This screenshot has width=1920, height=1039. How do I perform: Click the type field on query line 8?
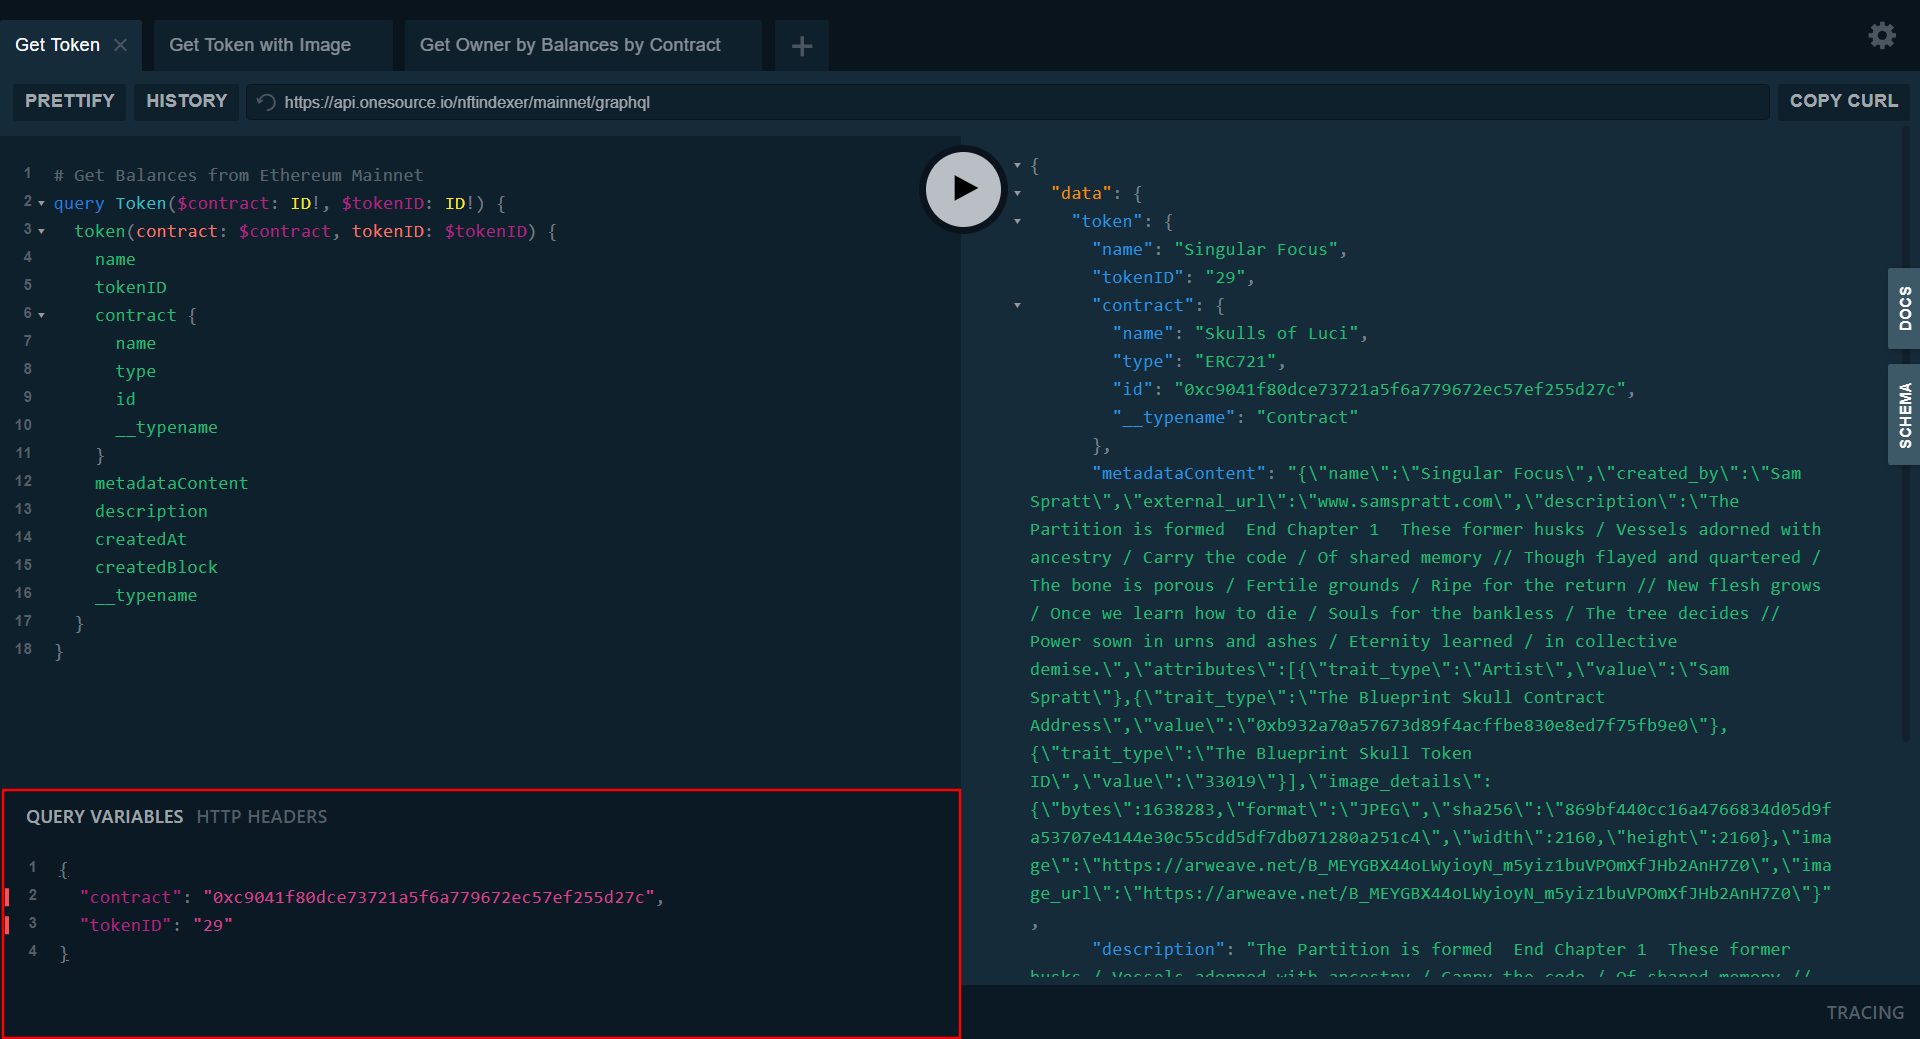(x=136, y=371)
